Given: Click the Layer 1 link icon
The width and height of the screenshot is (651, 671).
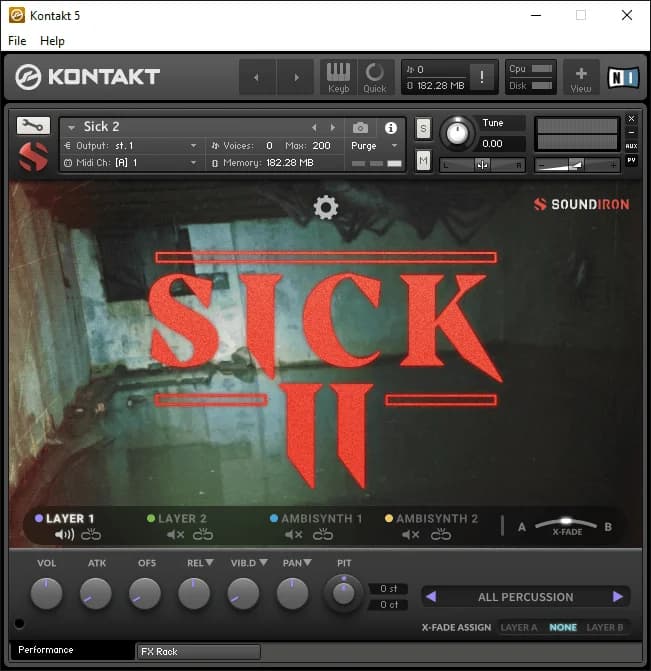Looking at the screenshot, I should (x=91, y=534).
